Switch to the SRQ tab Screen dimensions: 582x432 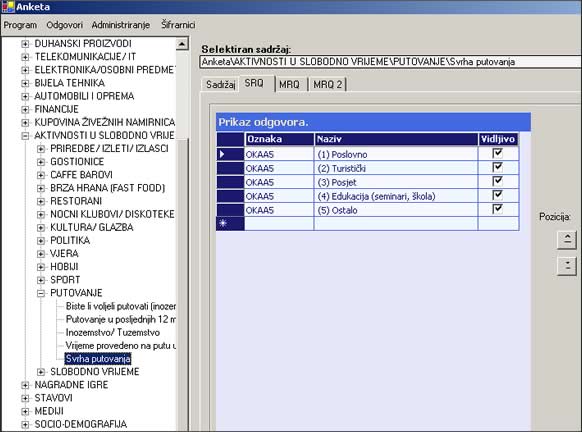(x=255, y=83)
